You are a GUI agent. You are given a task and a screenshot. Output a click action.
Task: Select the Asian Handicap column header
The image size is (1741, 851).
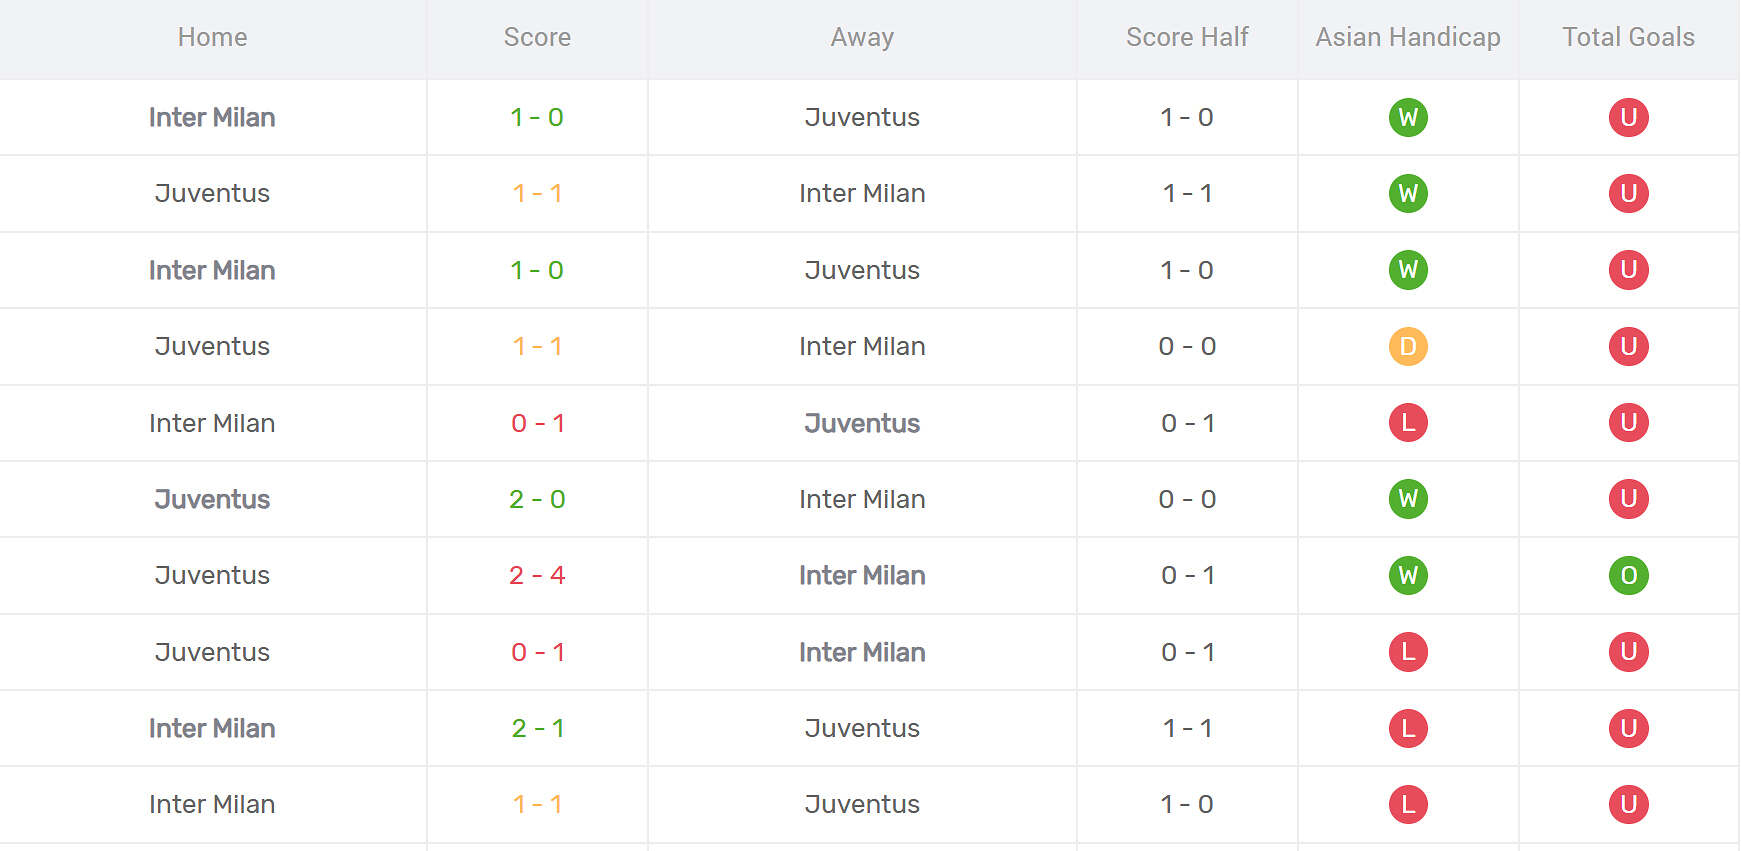(x=1408, y=38)
